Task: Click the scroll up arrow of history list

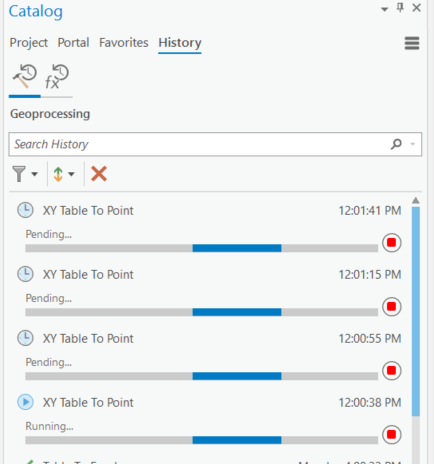Action: 416,200
